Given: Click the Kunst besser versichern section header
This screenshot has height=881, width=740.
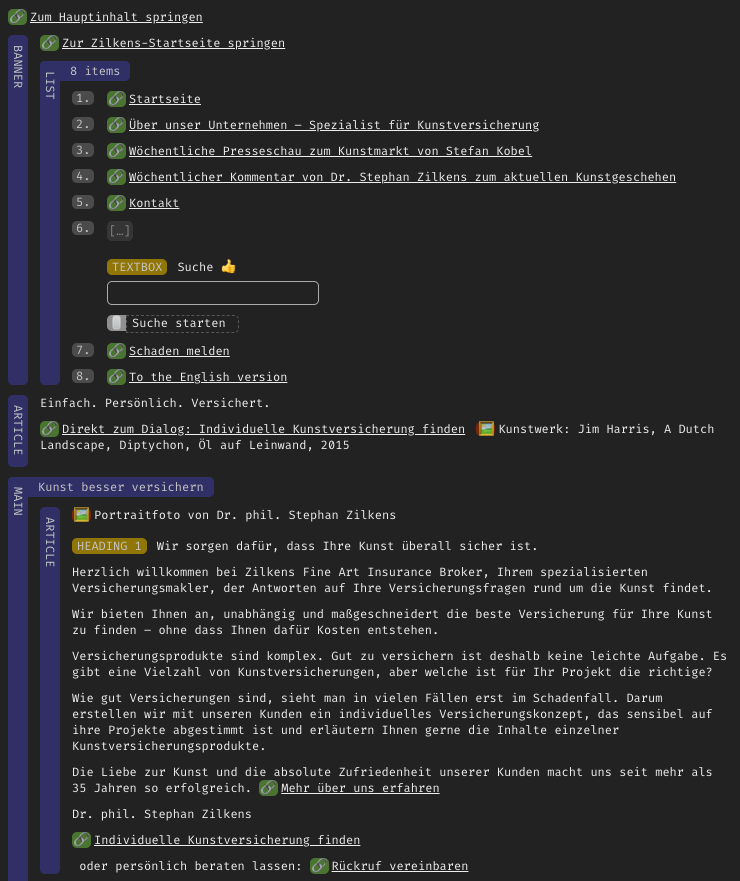Looking at the screenshot, I should 120,487.
